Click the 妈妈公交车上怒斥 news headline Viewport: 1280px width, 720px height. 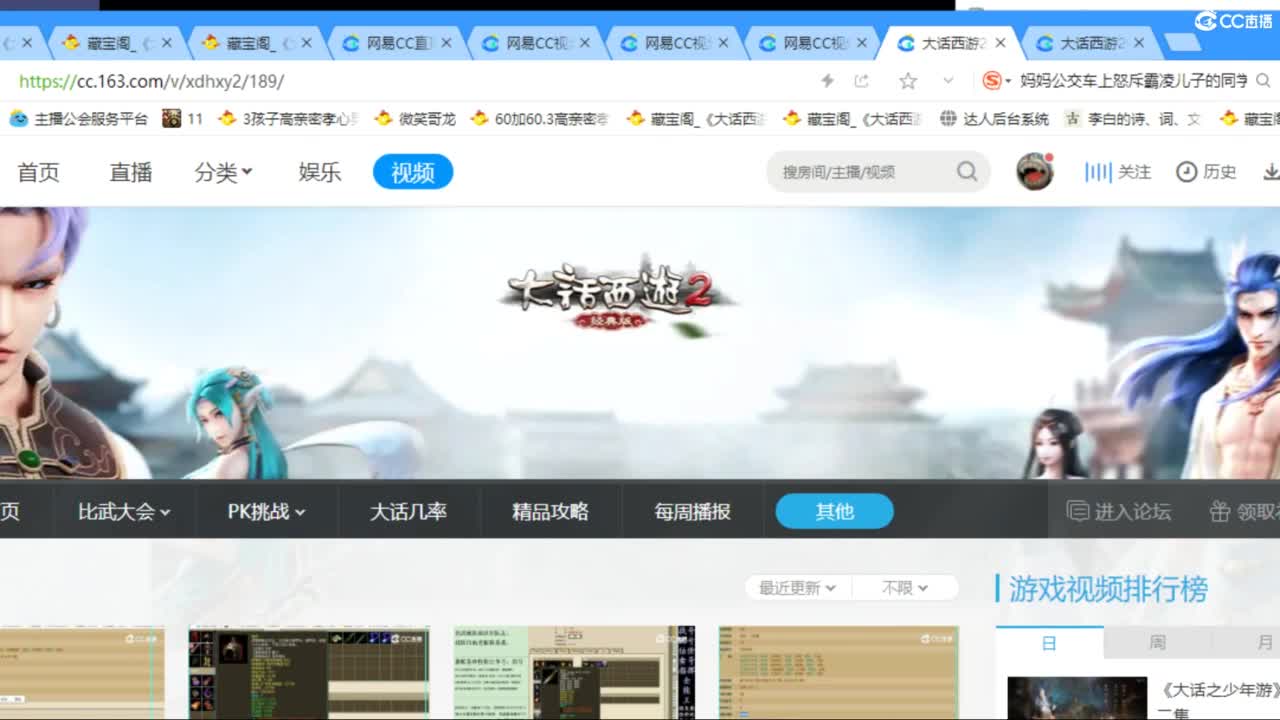(1134, 81)
